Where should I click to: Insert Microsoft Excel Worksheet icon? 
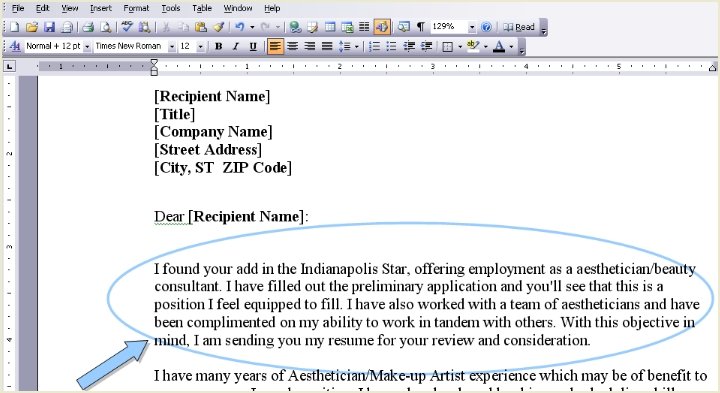348,27
